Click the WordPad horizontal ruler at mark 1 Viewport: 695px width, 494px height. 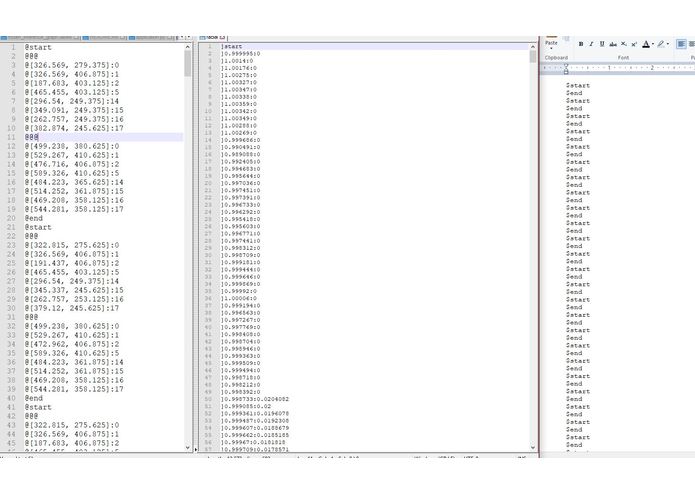point(609,68)
